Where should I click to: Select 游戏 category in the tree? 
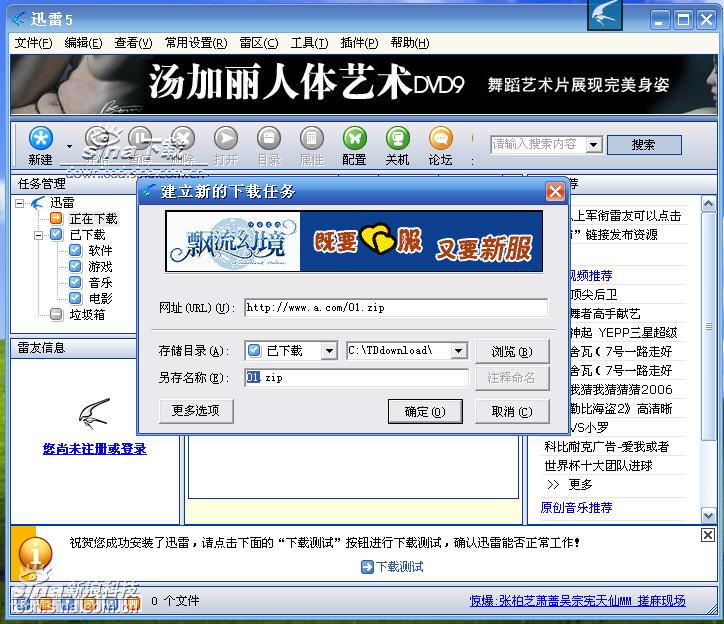pos(100,267)
